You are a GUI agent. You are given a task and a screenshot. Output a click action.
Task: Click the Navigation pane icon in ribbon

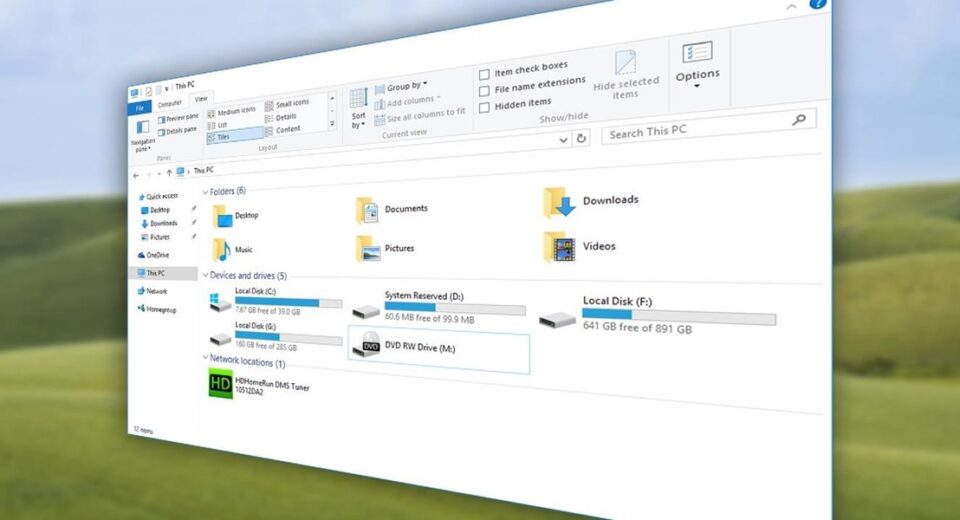pyautogui.click(x=143, y=127)
